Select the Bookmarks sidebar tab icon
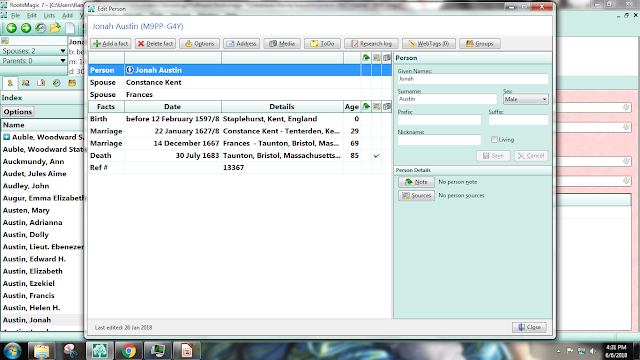 point(41,83)
